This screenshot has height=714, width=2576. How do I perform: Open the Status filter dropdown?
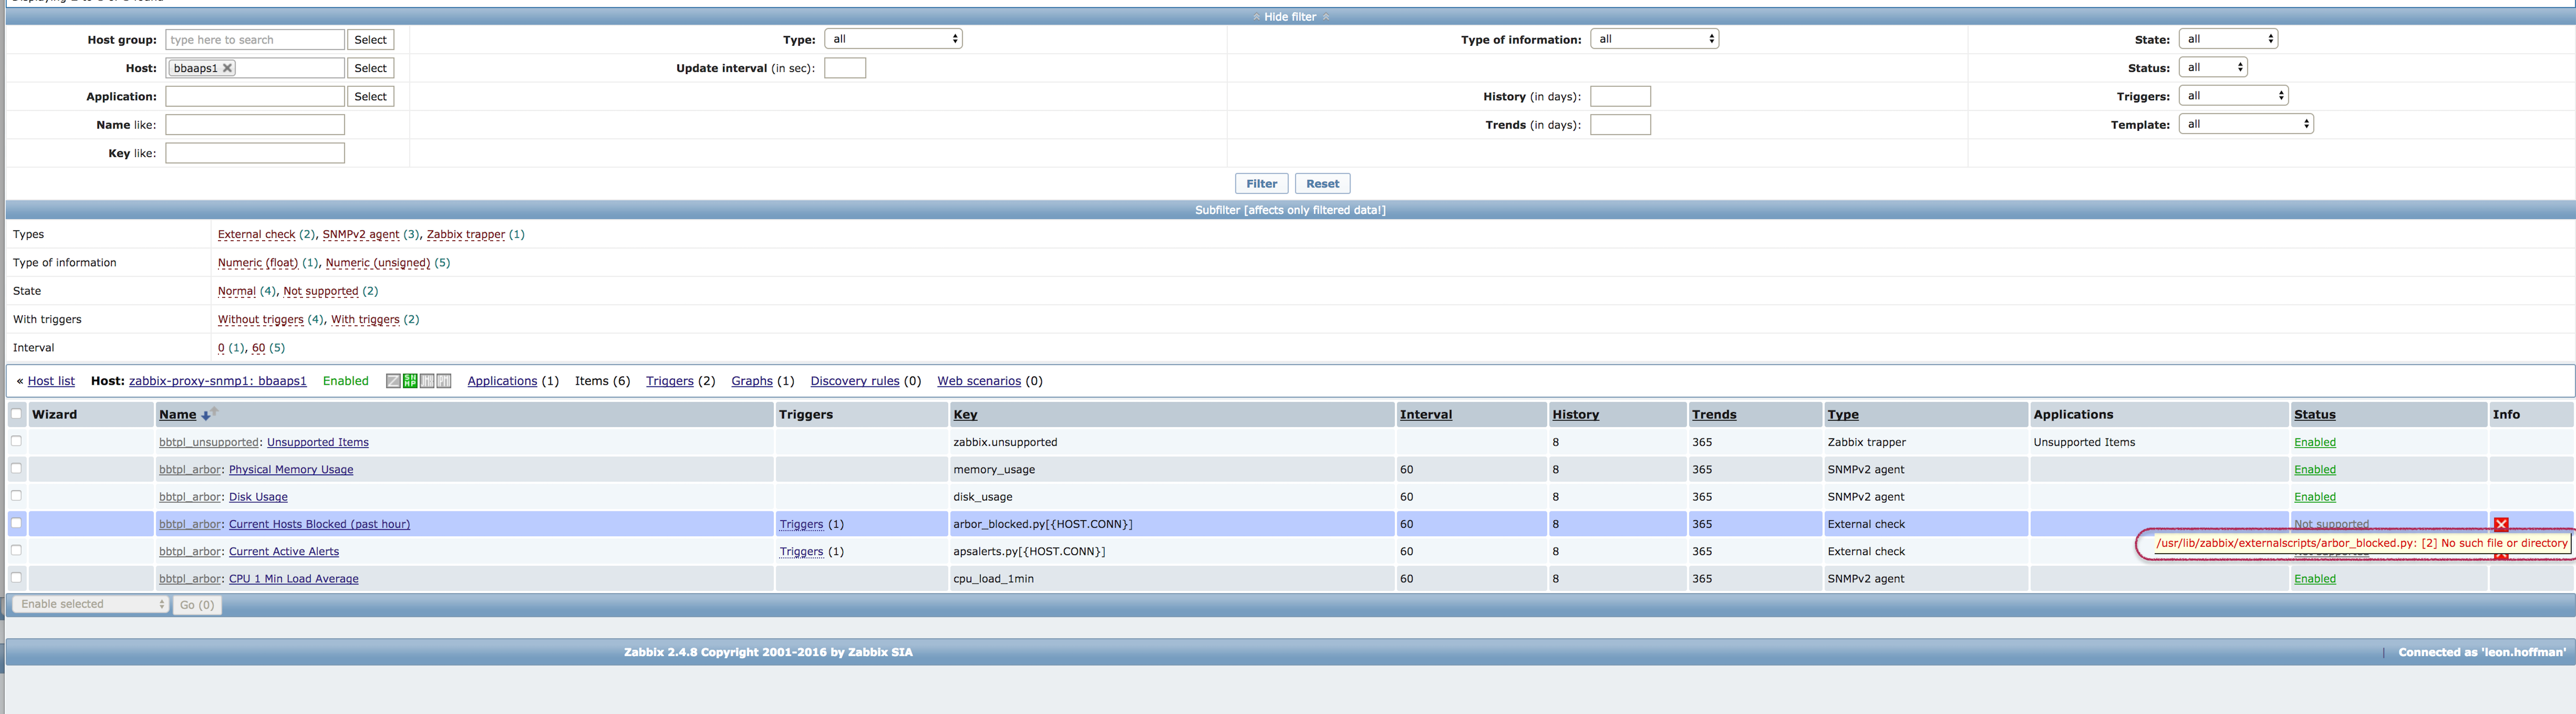2213,67
